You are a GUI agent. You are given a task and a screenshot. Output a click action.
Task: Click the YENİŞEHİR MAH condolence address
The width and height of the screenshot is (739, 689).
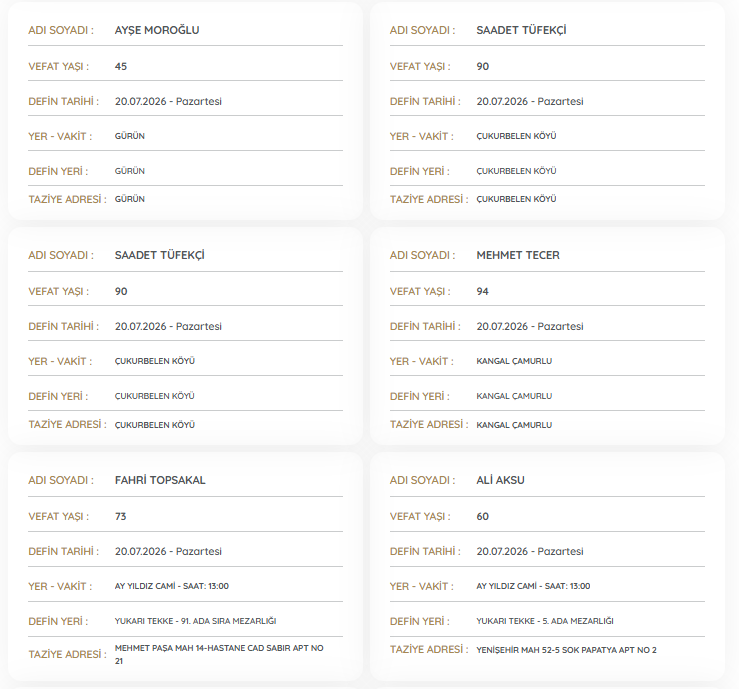567,650
